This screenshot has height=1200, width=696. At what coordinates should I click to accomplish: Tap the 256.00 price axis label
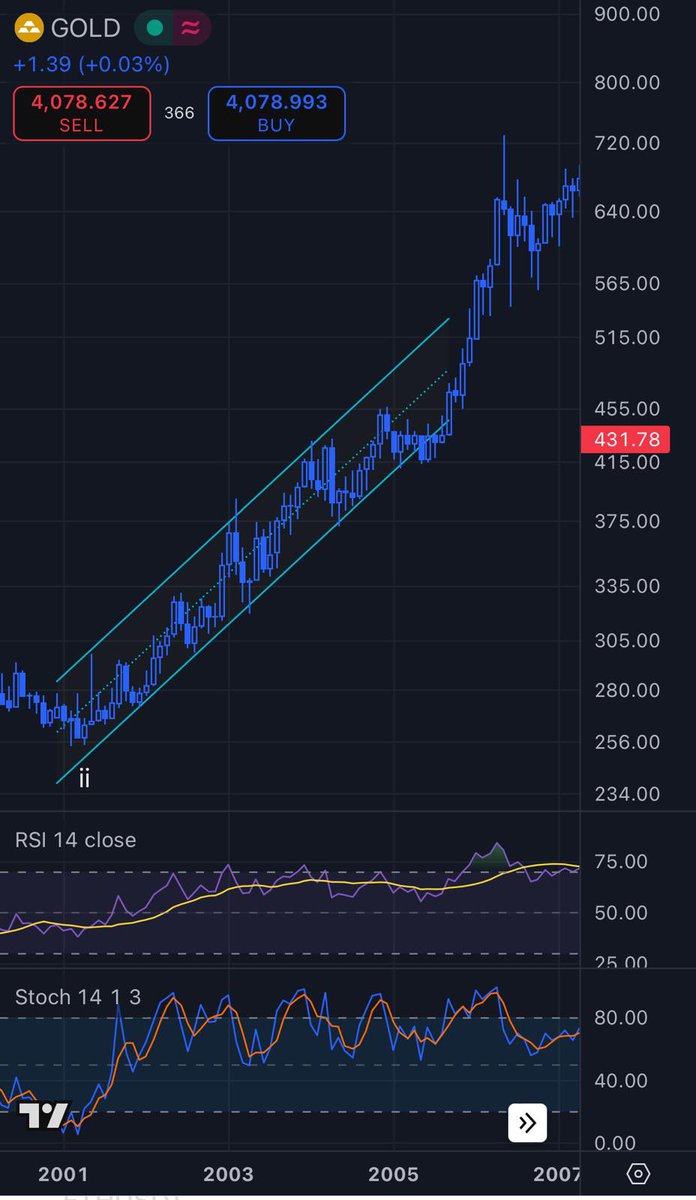point(626,742)
